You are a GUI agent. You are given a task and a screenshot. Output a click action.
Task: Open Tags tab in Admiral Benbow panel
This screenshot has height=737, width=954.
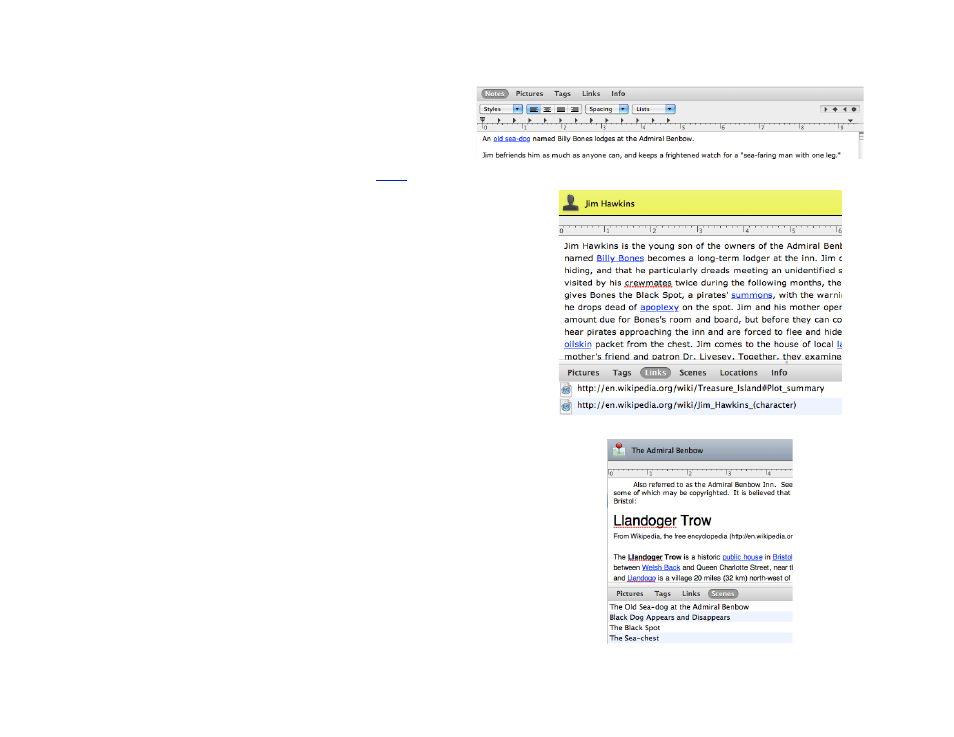(663, 594)
